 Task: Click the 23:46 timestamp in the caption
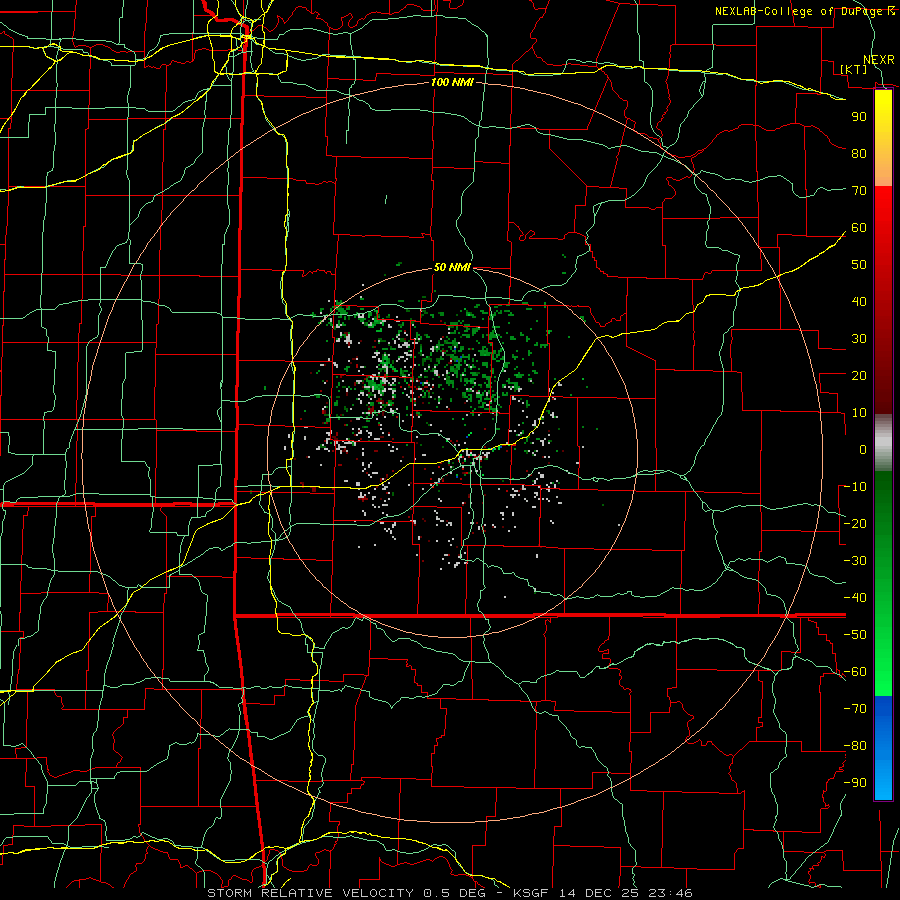click(670, 893)
